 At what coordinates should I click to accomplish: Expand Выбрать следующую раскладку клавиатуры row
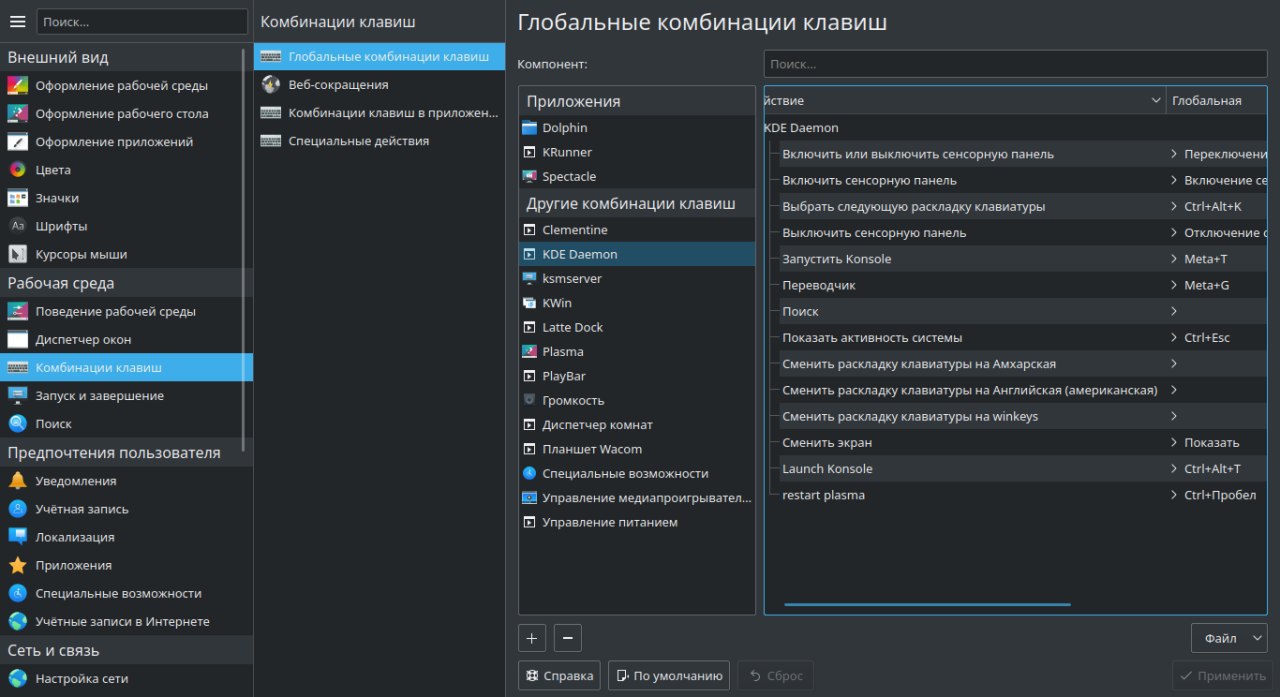tap(1174, 206)
